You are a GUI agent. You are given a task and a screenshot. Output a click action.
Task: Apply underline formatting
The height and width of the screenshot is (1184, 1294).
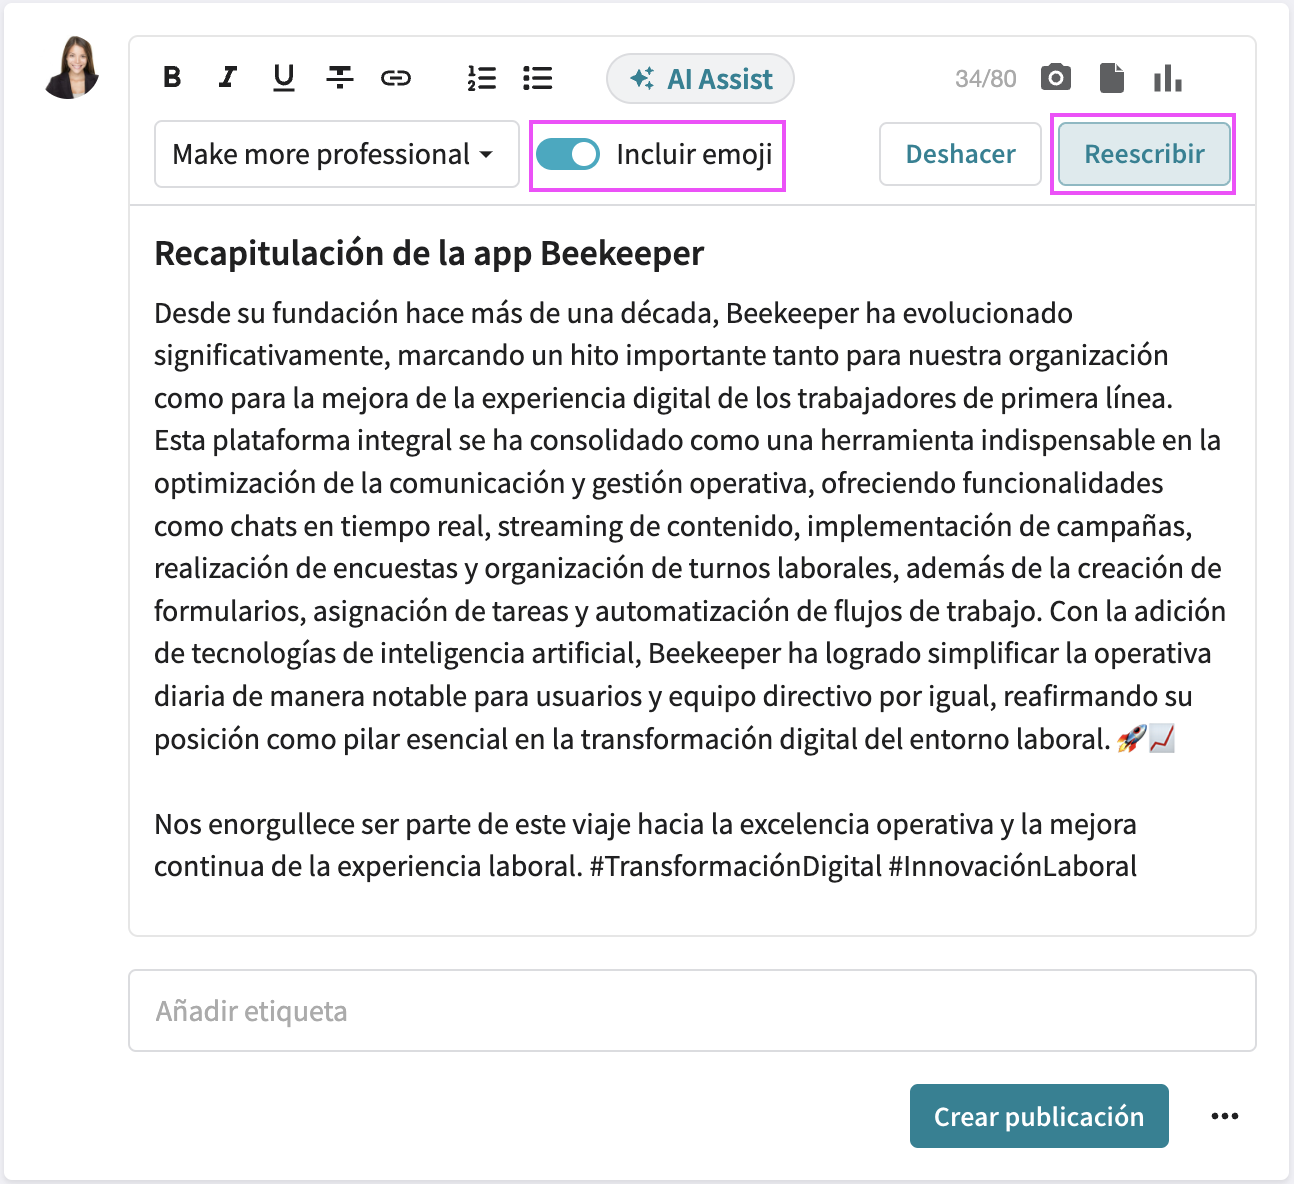(x=283, y=78)
